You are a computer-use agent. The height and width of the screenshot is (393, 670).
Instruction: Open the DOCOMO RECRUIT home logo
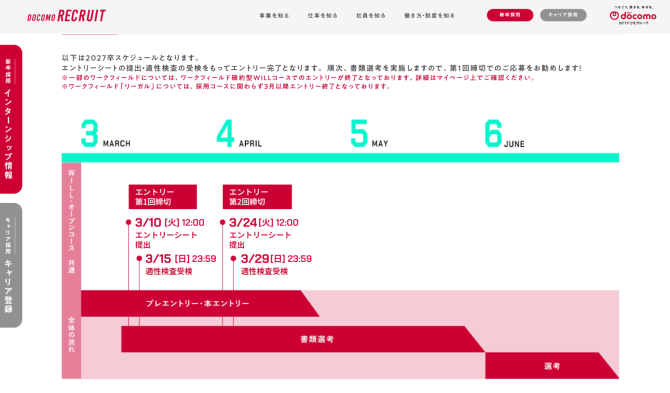pos(66,16)
